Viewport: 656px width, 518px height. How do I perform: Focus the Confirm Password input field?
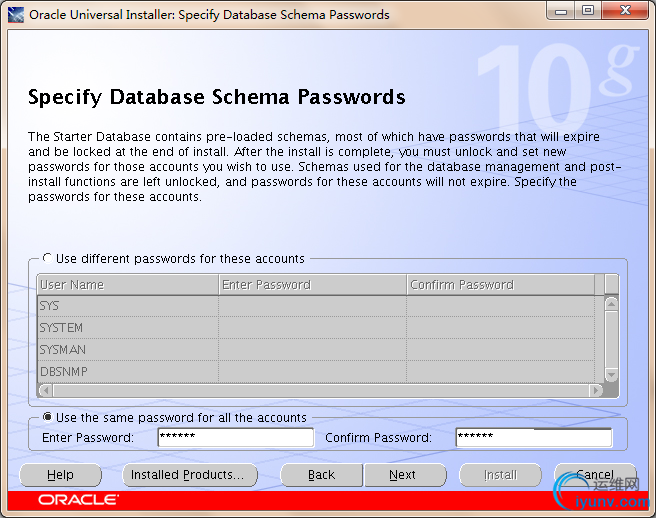(x=534, y=437)
